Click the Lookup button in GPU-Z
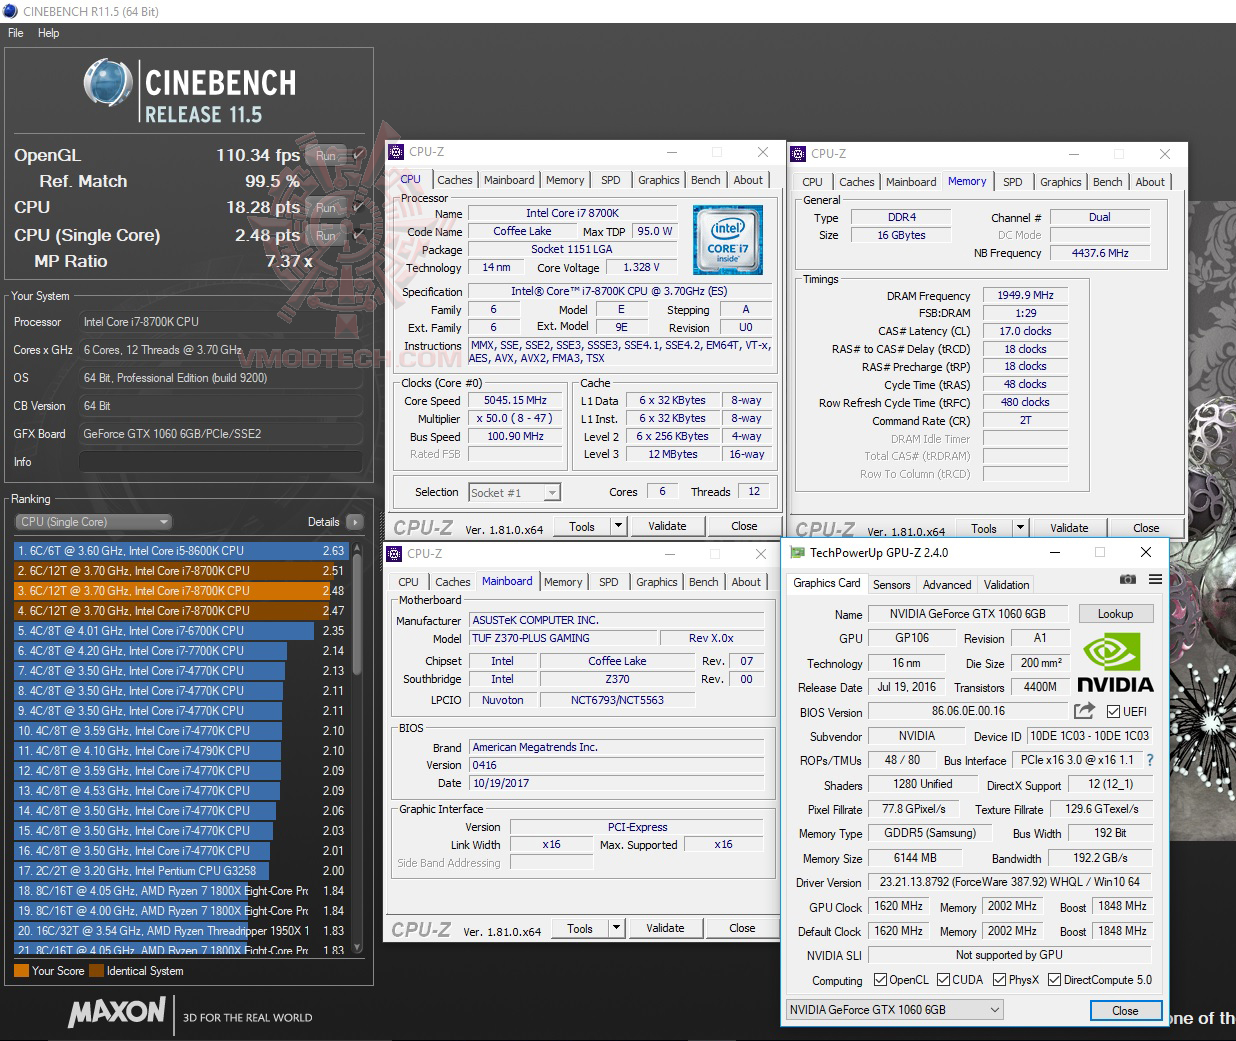Viewport: 1236px width, 1041px height. click(x=1115, y=613)
